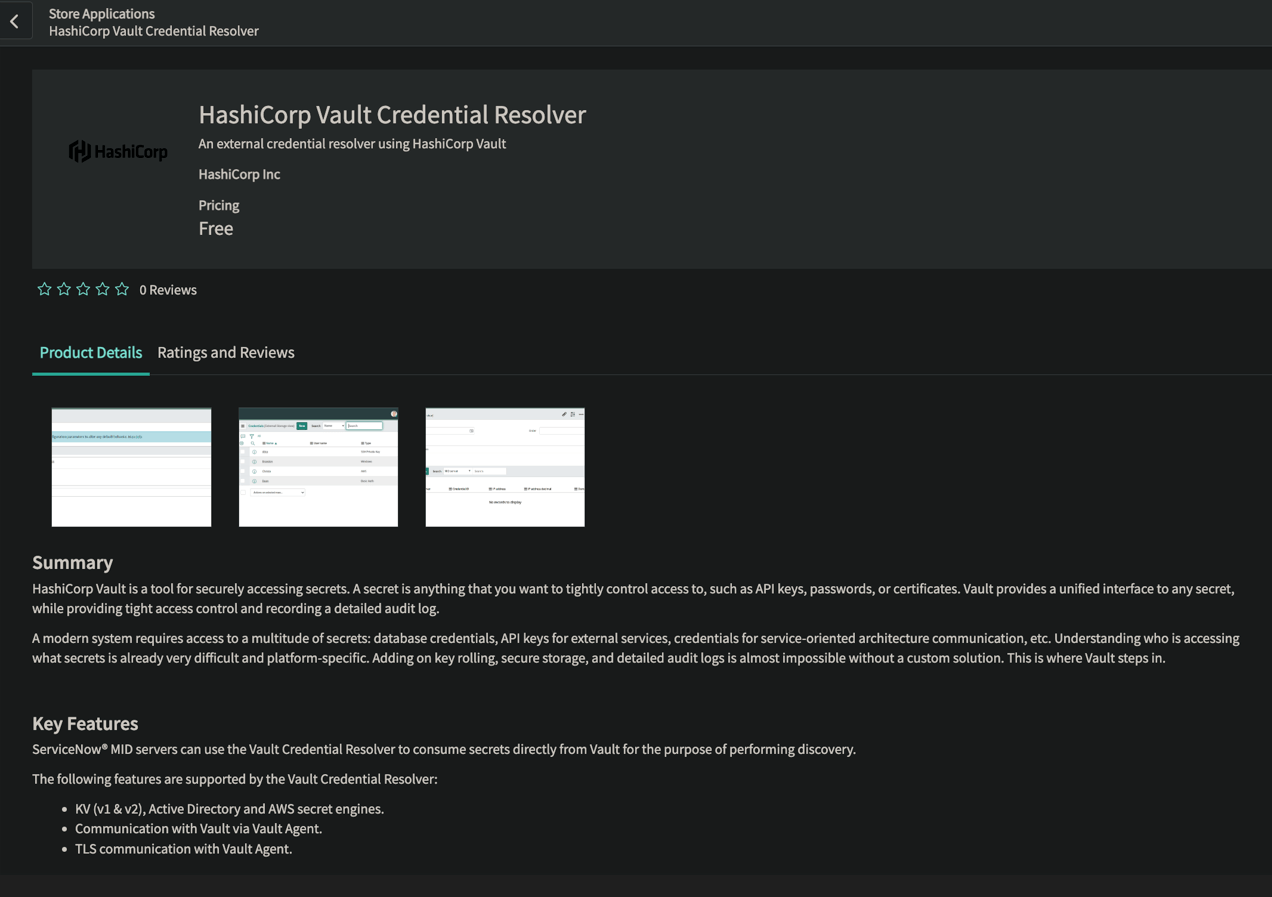Select the fourth rating star

click(x=102, y=288)
